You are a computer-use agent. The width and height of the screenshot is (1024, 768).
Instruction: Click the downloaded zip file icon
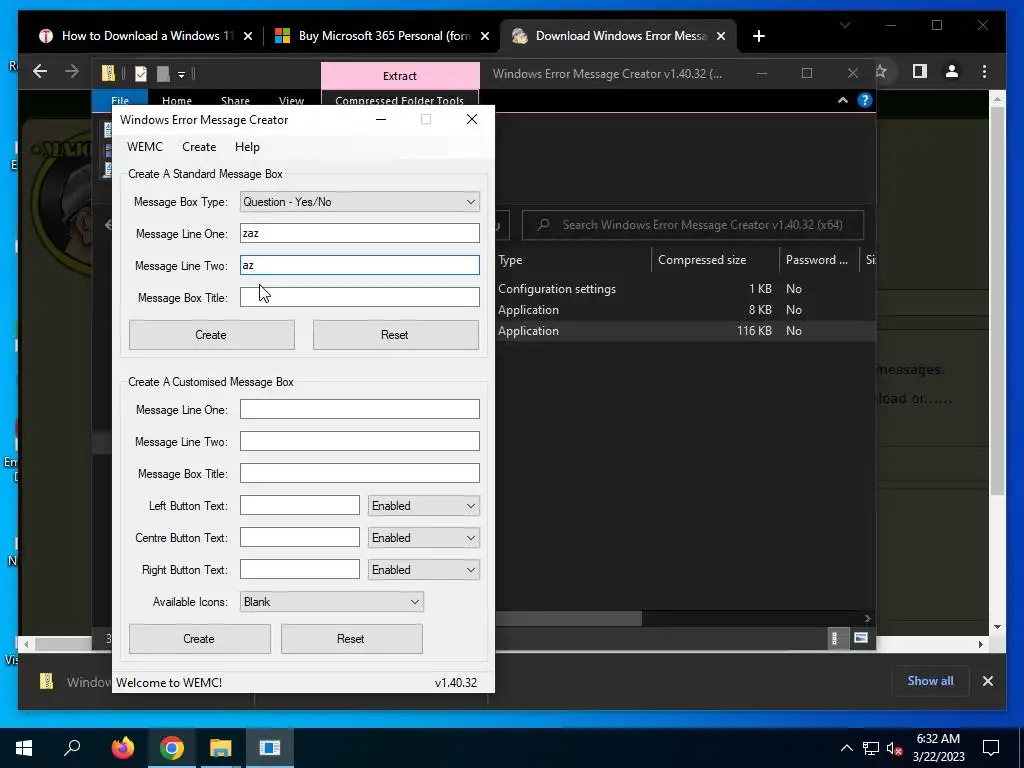(46, 682)
